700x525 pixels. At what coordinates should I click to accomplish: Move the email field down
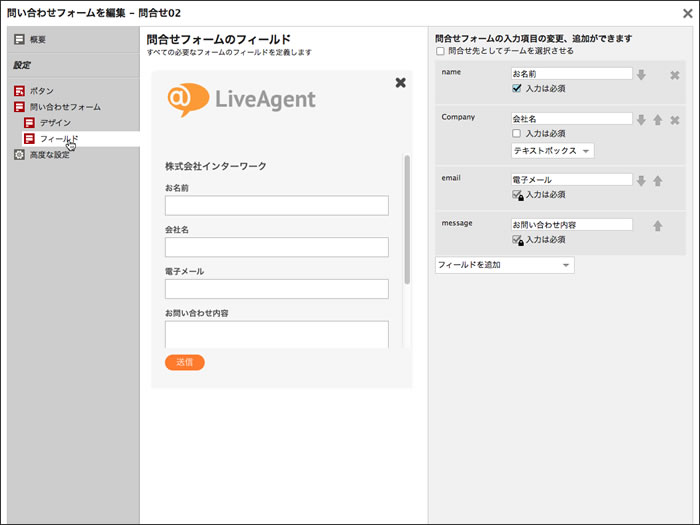pos(641,181)
